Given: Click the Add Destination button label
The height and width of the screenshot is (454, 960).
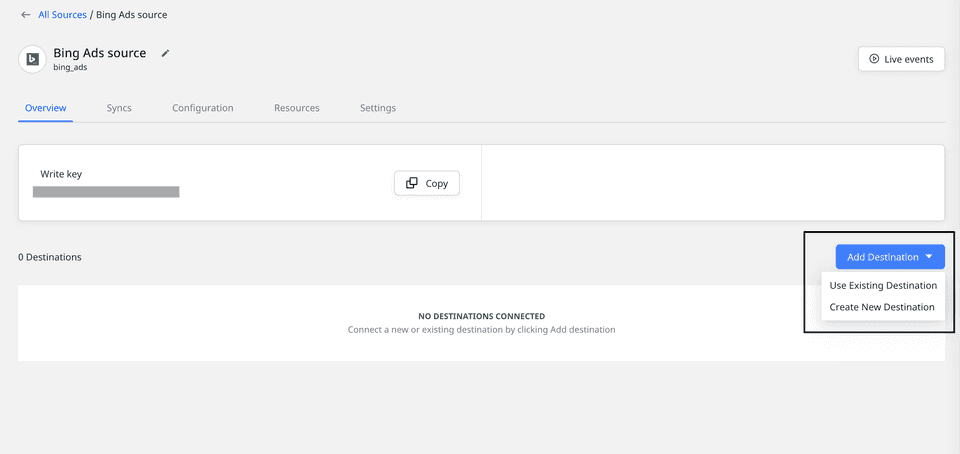Looking at the screenshot, I should 882,257.
